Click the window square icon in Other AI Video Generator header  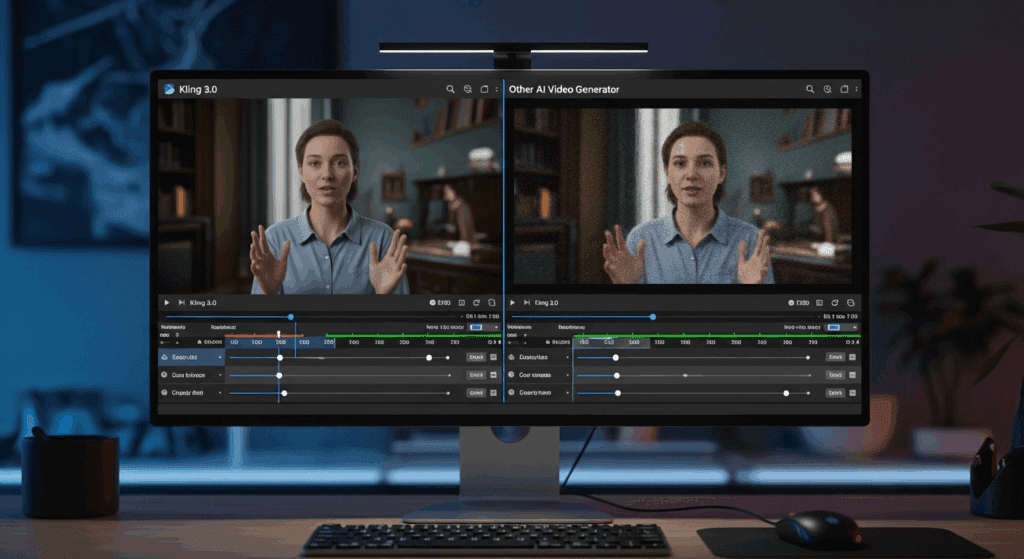click(844, 89)
